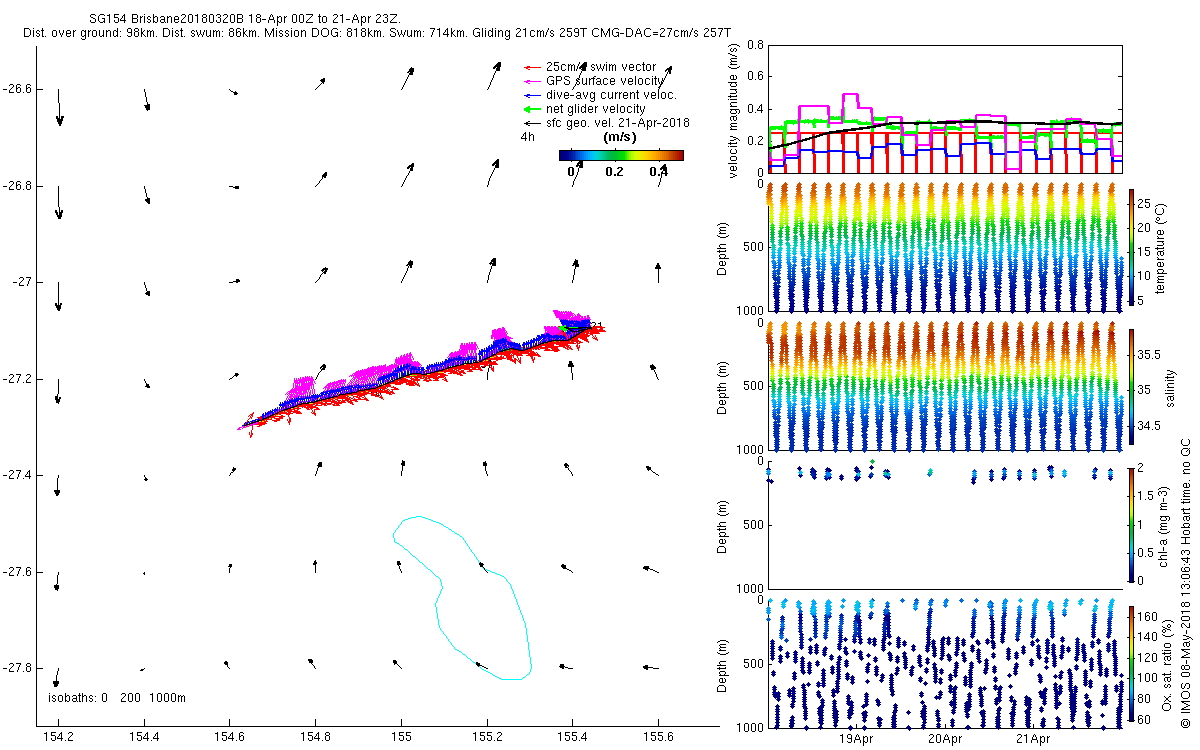The image size is (1200, 750).
Task: Click the velocity magnitude time-series panel
Action: 944,109
